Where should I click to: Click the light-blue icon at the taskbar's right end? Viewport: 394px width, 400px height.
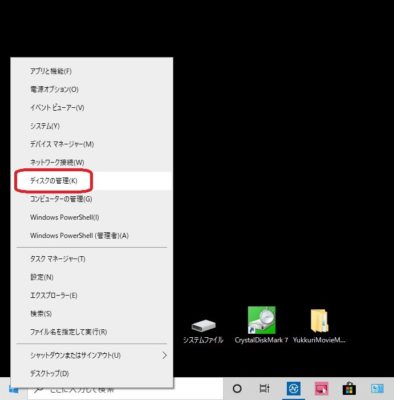[378, 389]
